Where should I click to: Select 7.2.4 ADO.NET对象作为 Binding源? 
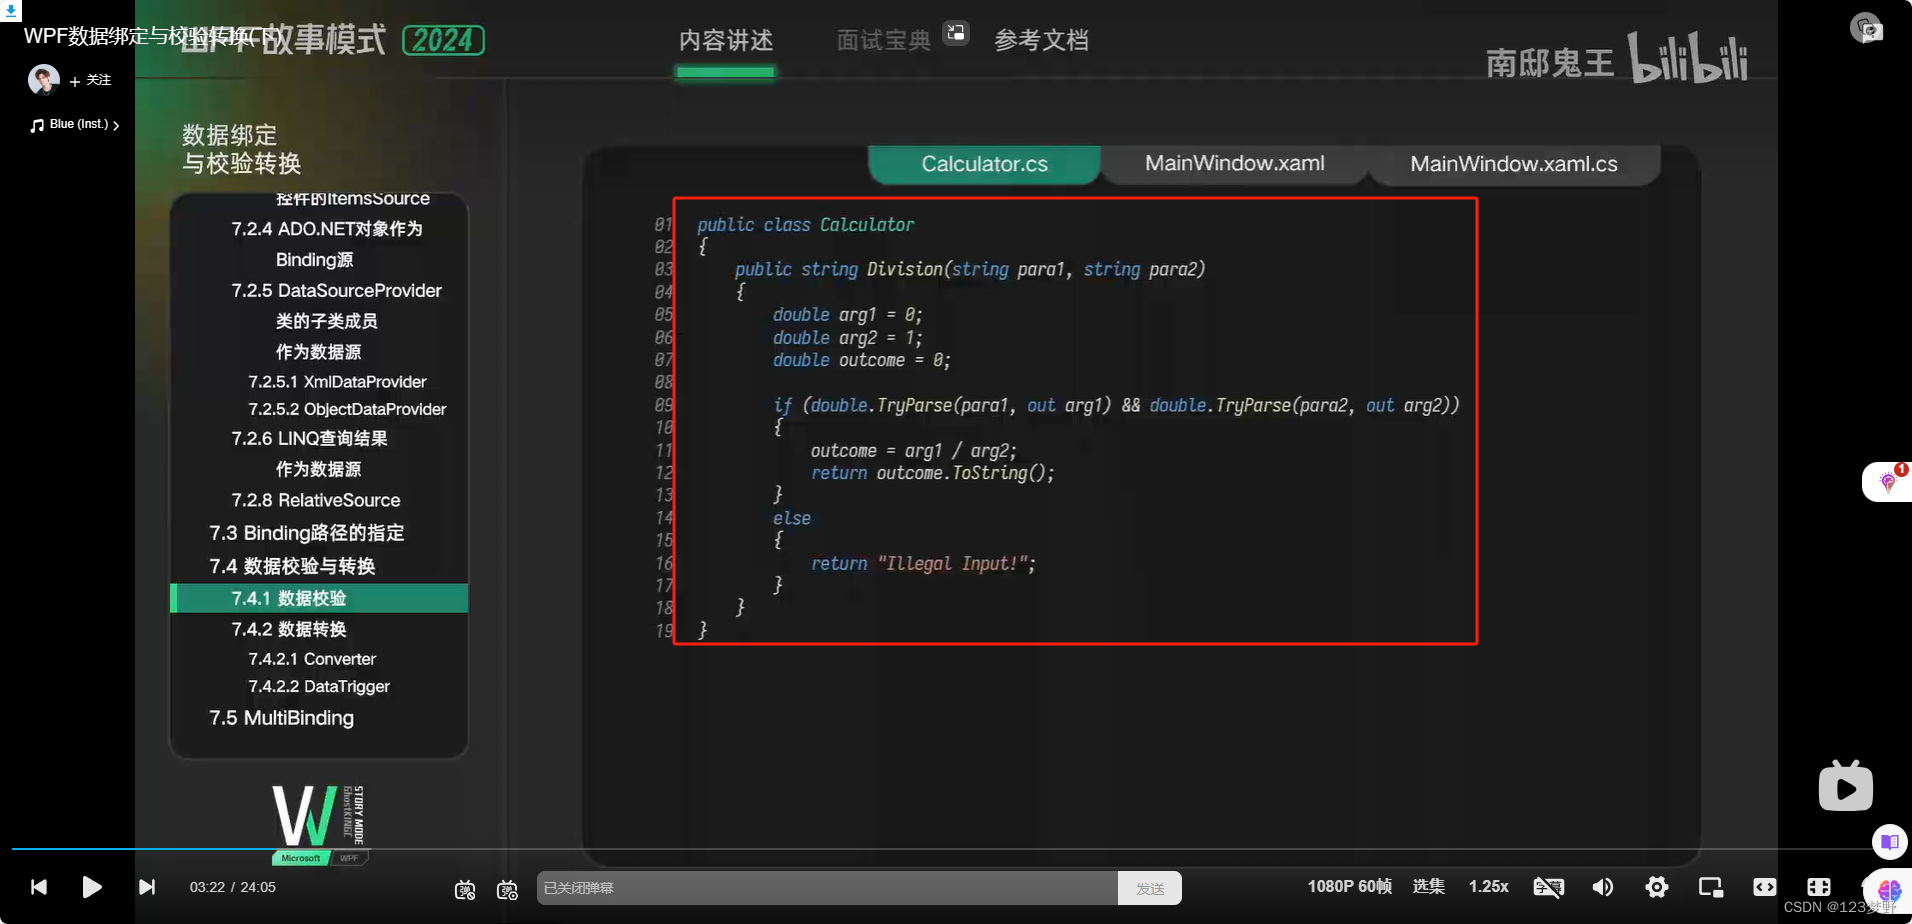pos(327,244)
